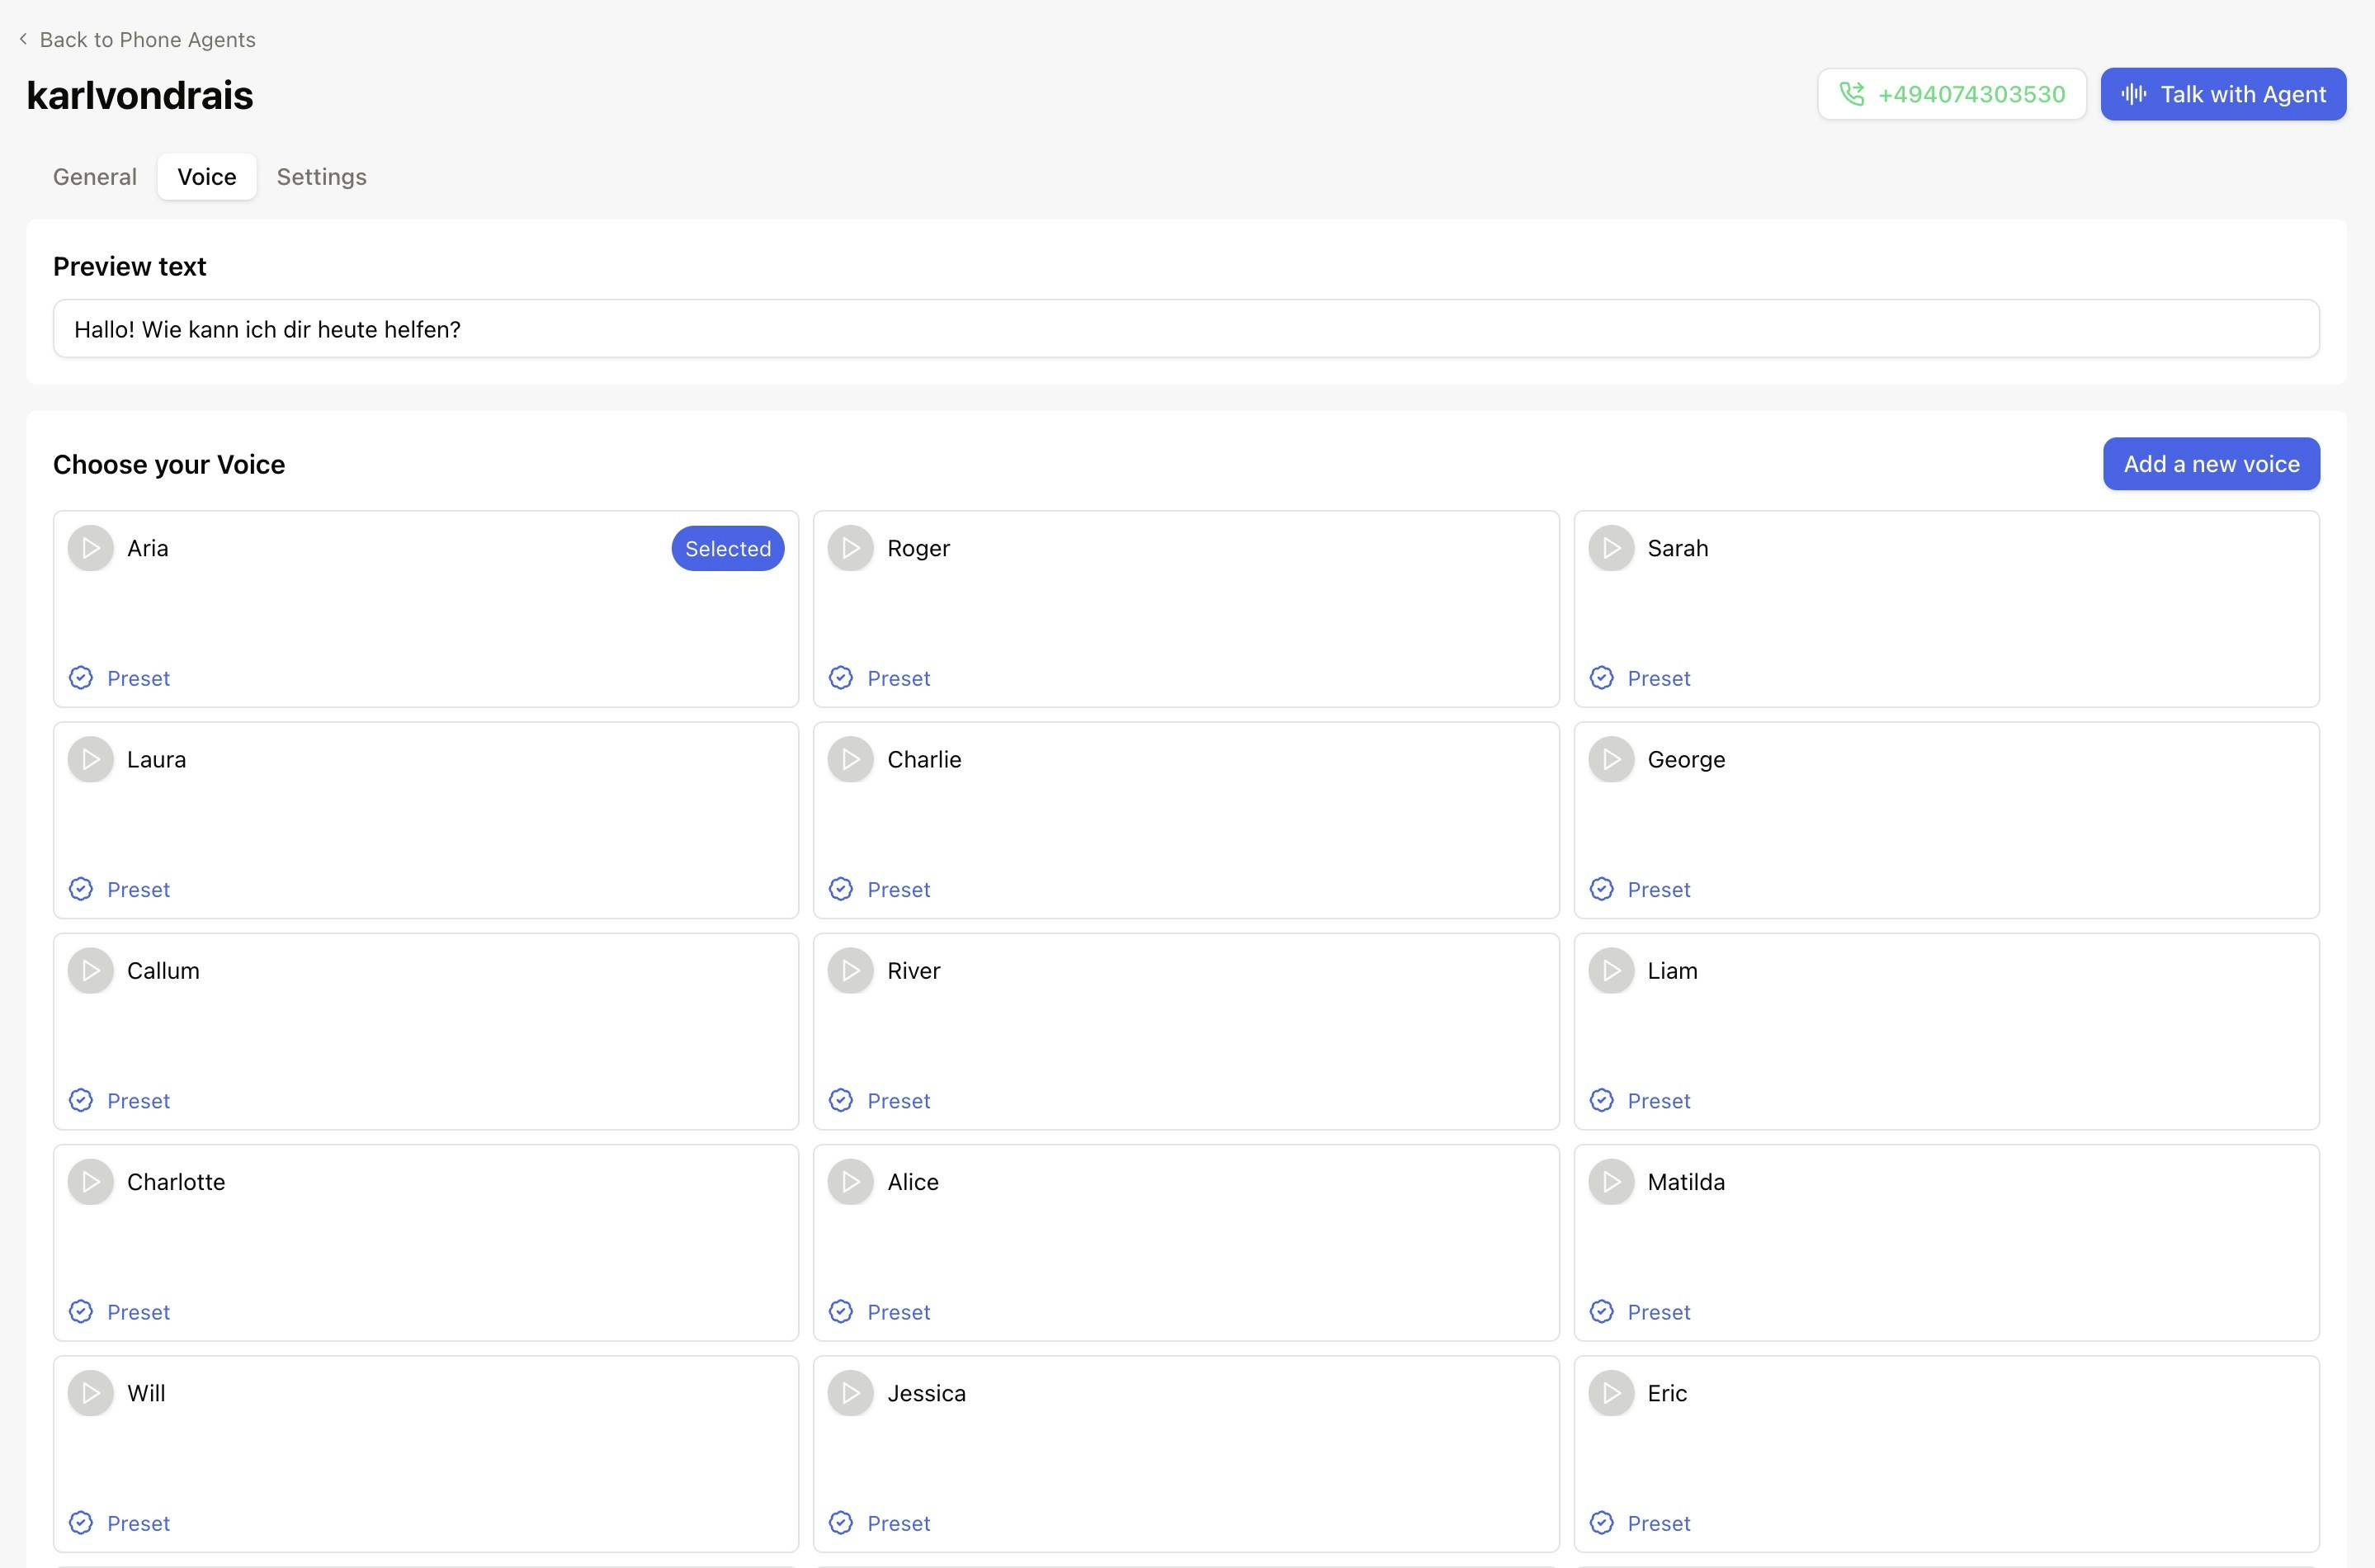
Task: Choose the Liam voice card
Action: [x=1946, y=1031]
